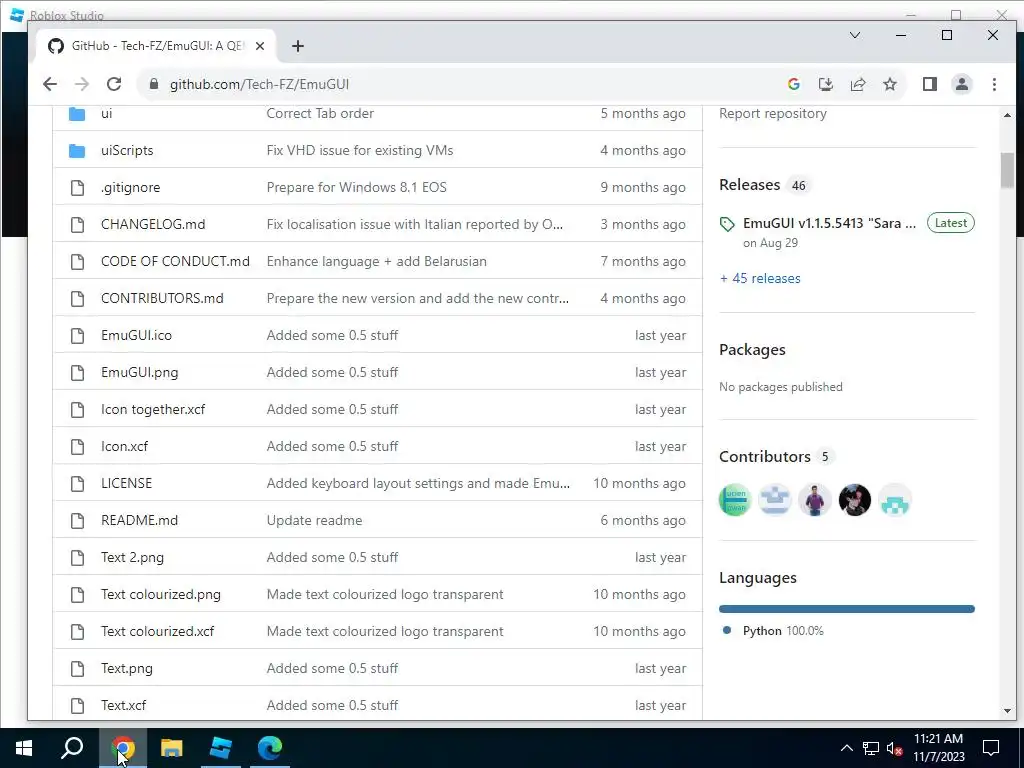This screenshot has height=768, width=1024.
Task: Open commit 'Enhance language + add Belarusian'
Action: [376, 261]
